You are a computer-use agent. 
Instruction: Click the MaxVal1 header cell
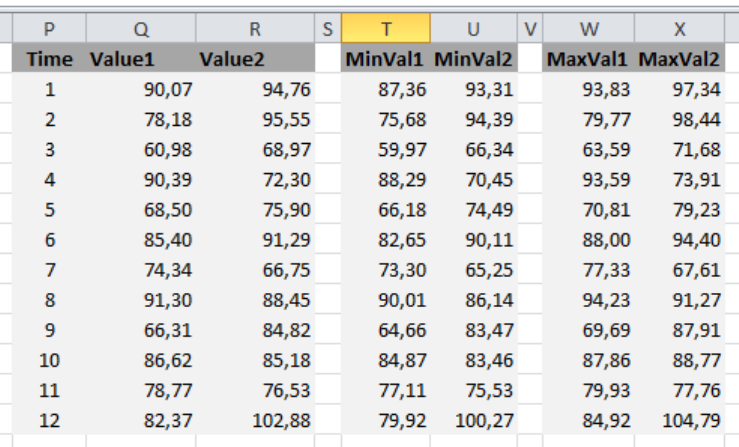589,58
